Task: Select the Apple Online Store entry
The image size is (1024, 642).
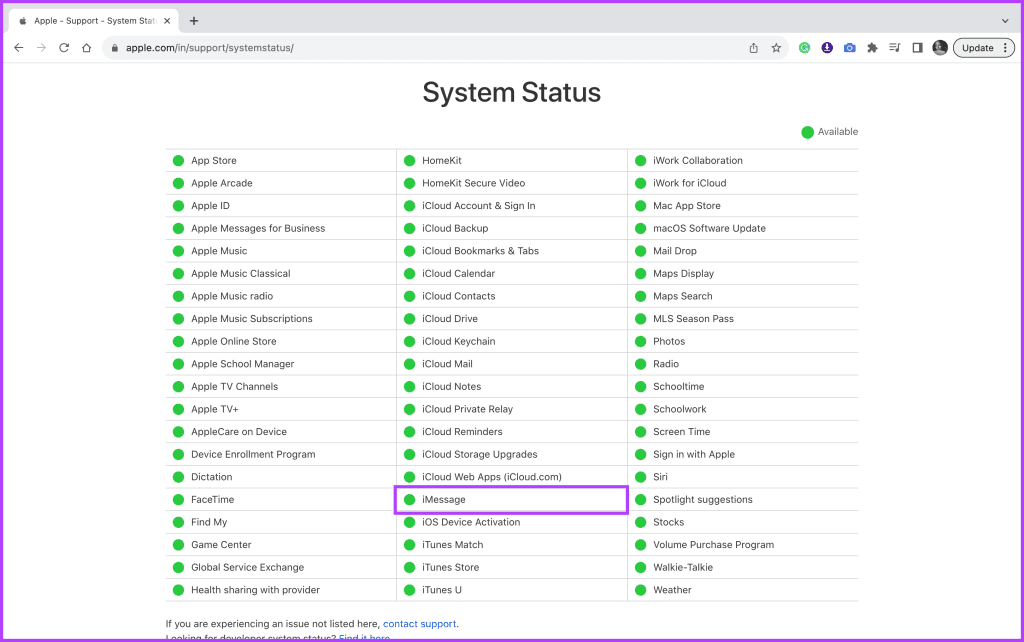Action: pyautogui.click(x=233, y=342)
